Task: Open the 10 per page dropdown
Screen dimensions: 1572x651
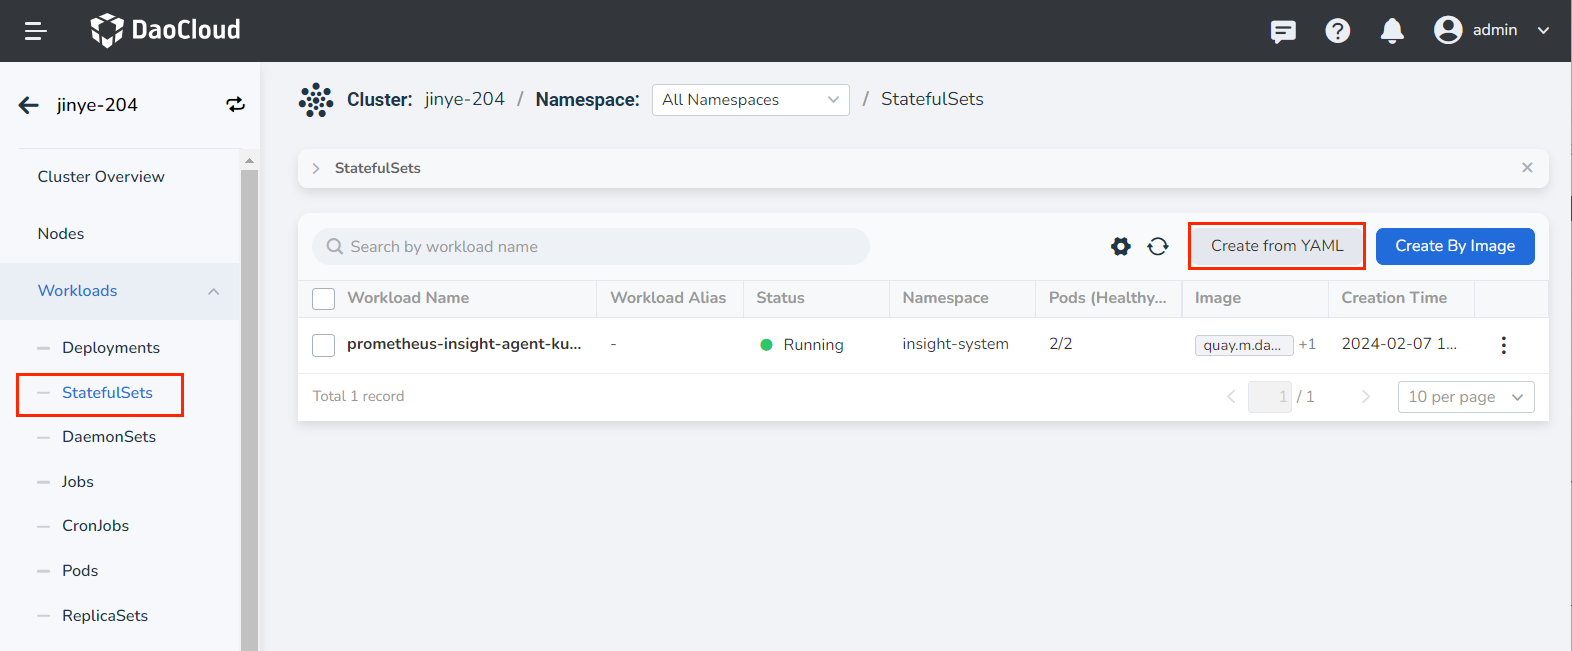Action: click(1465, 397)
